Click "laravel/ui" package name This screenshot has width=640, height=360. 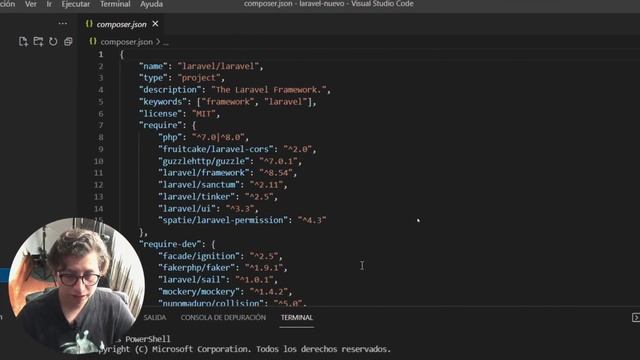[187, 209]
